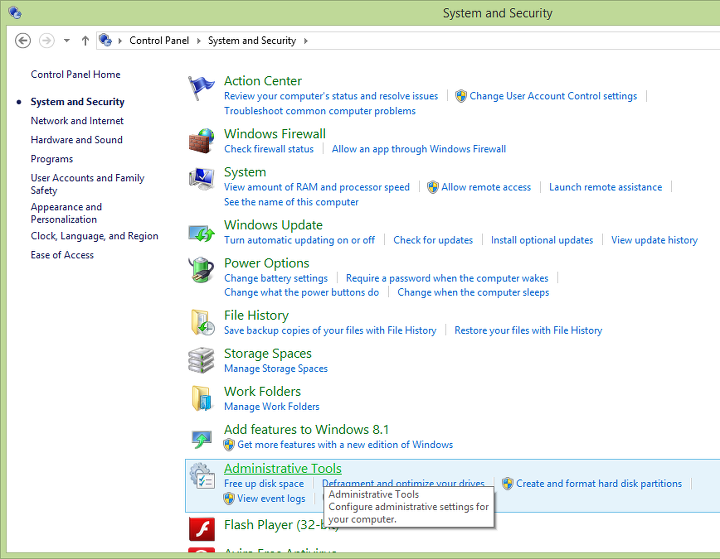The image size is (720, 559).
Task: Click Manage Work Folders
Action: click(271, 407)
